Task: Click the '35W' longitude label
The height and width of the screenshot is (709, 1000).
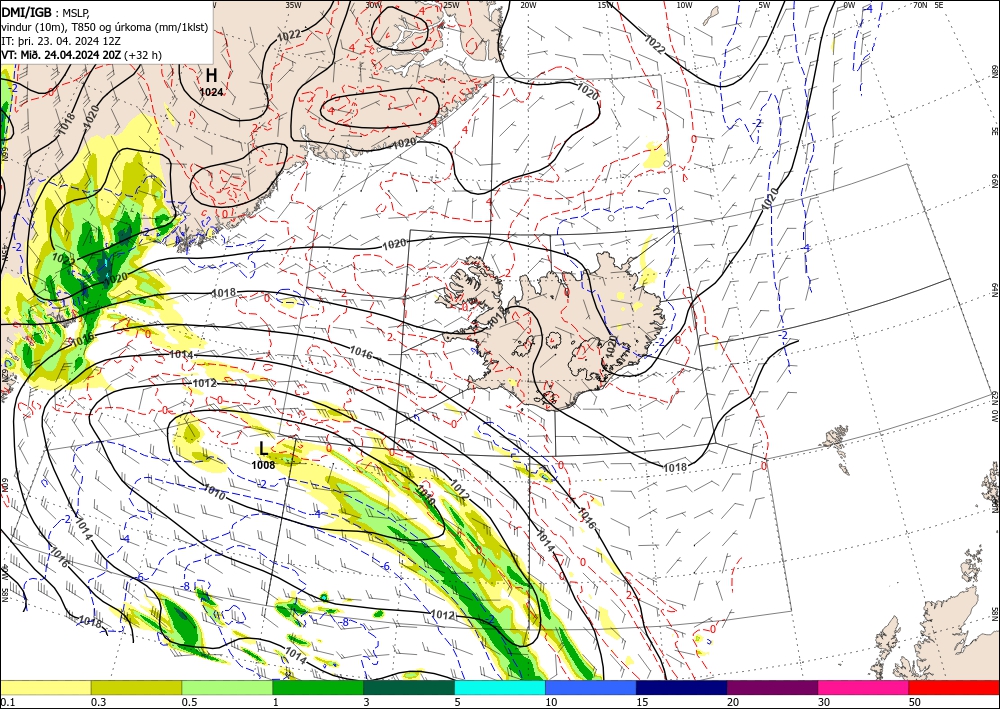Action: coord(293,5)
